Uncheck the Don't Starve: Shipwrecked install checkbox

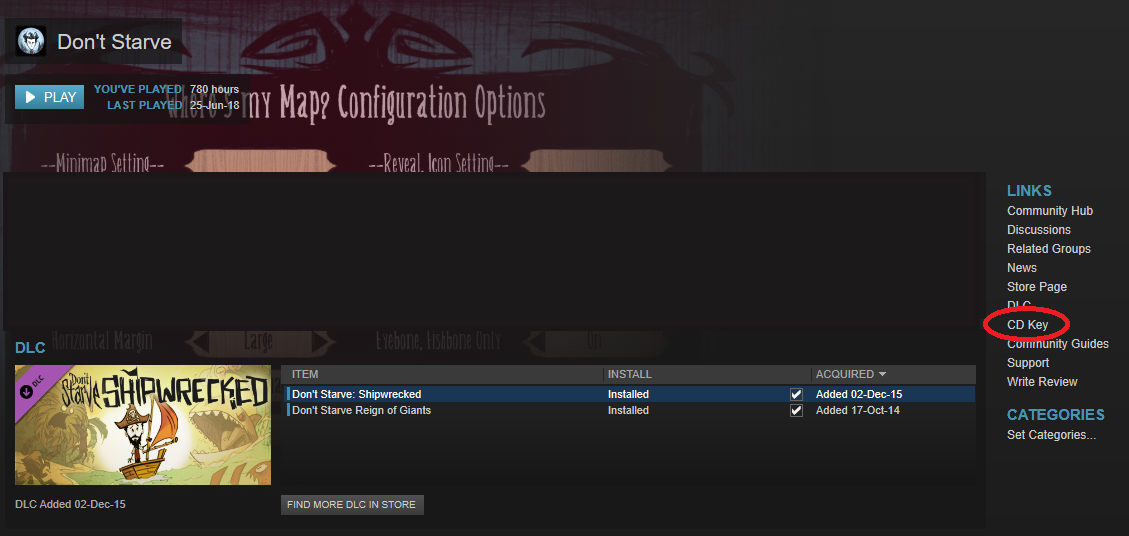pos(796,395)
